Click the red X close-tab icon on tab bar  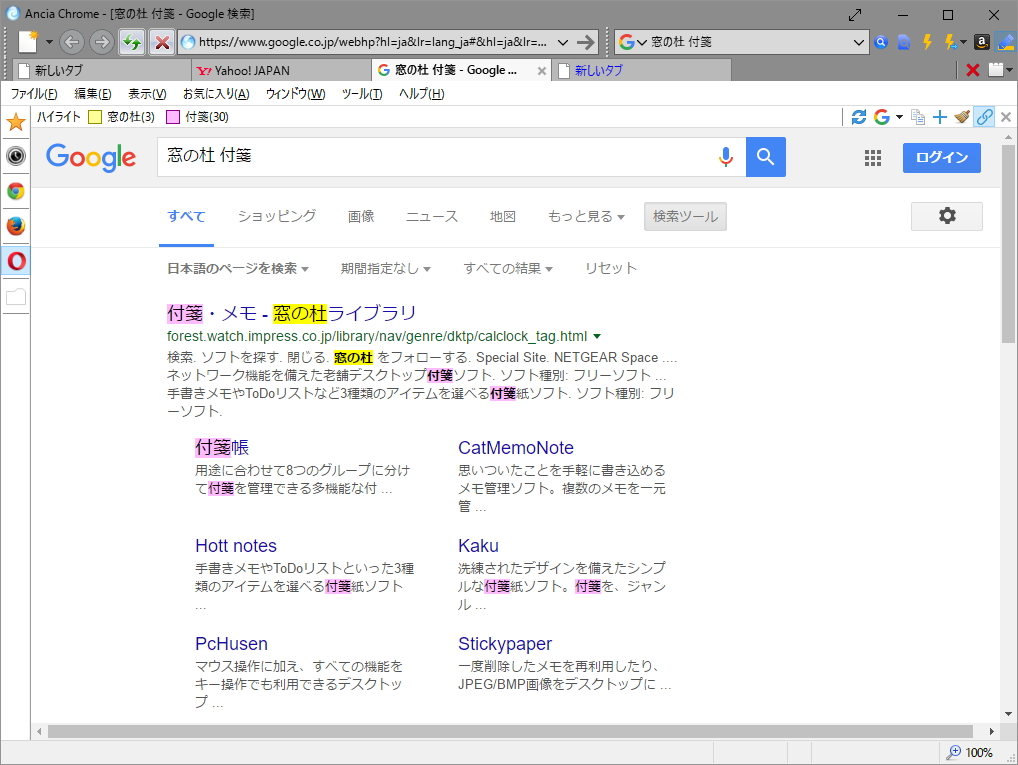tap(972, 70)
